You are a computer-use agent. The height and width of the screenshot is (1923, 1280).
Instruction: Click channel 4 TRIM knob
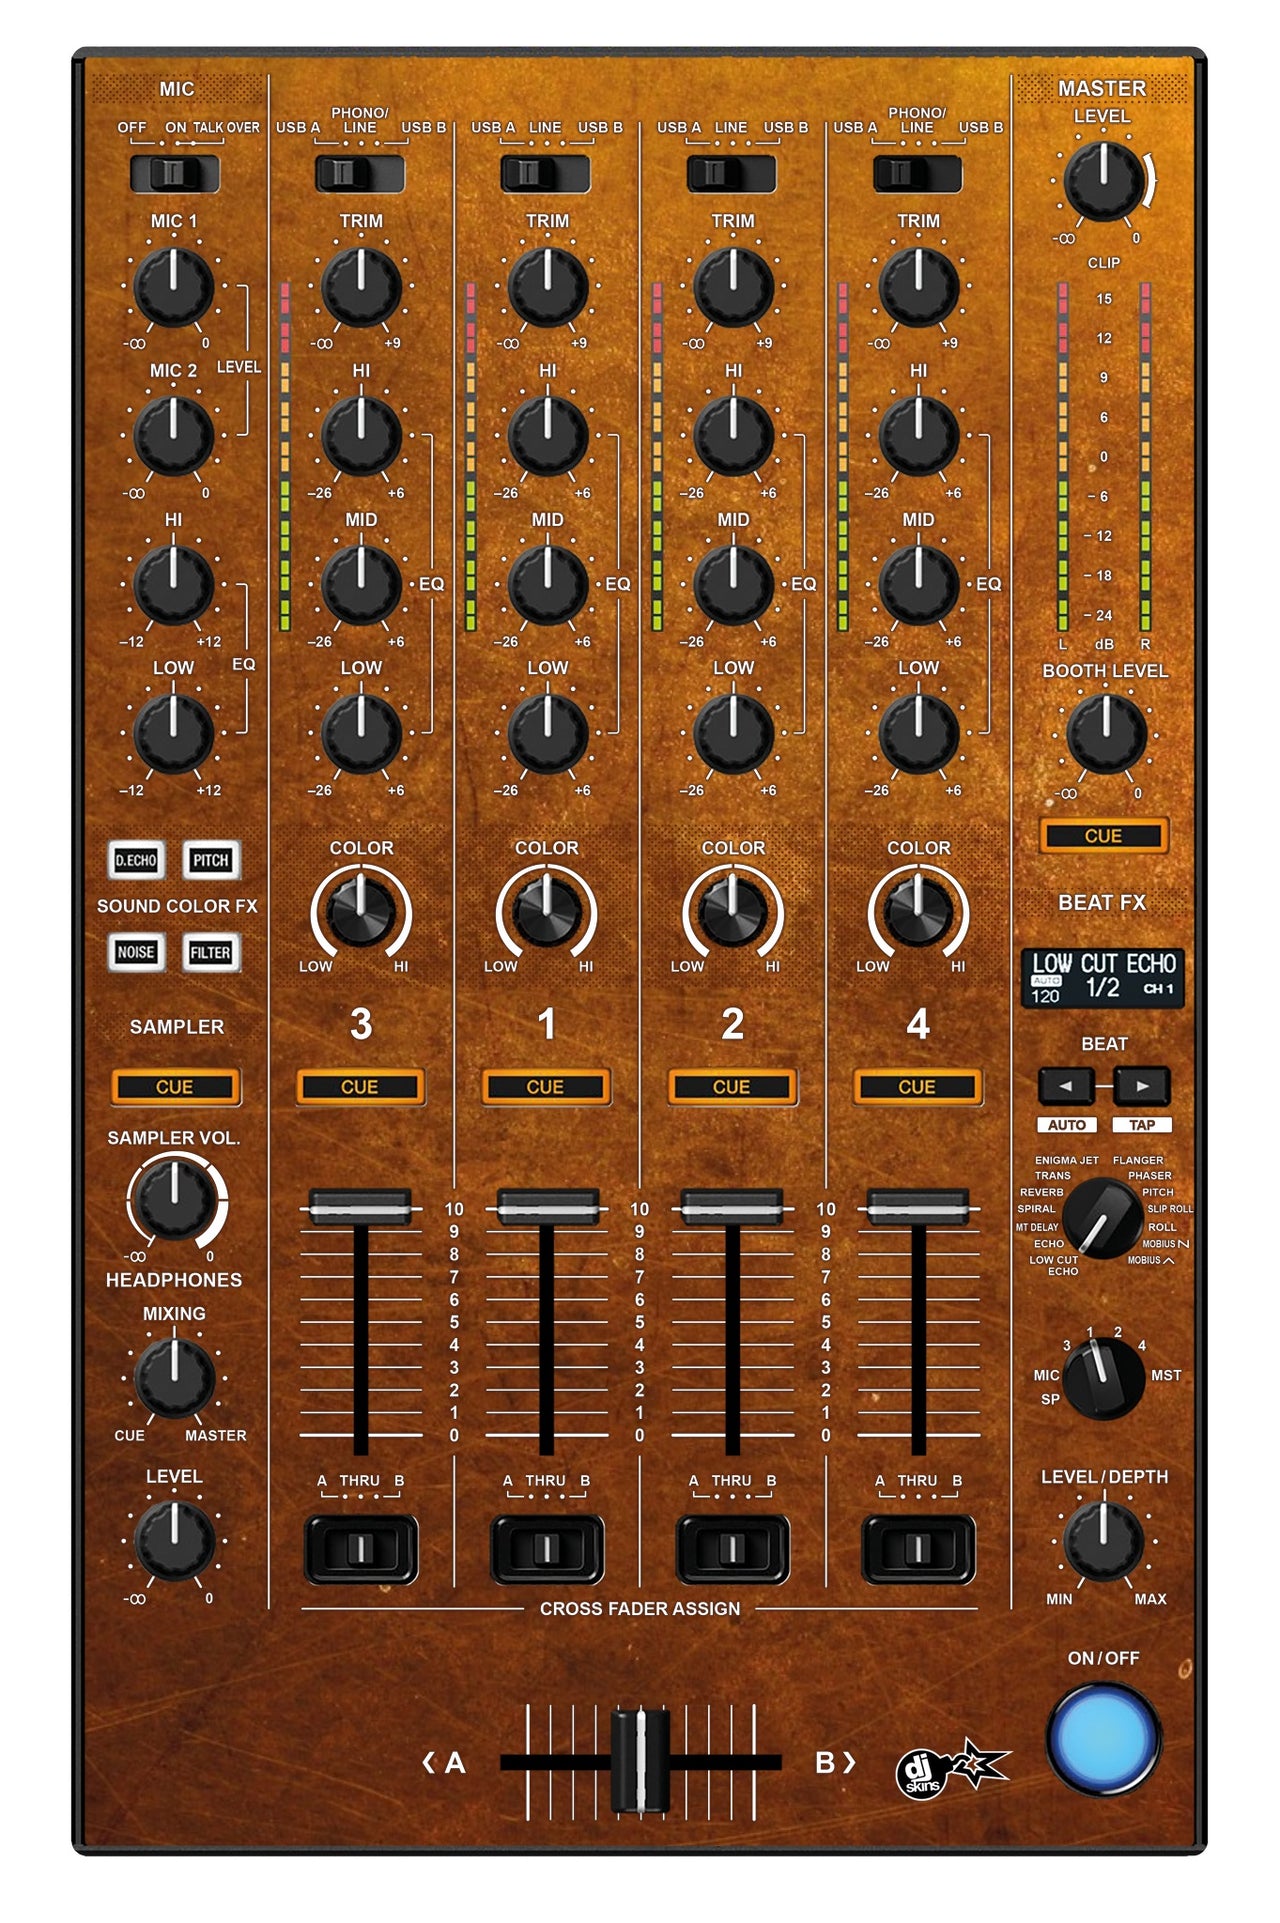[918, 287]
